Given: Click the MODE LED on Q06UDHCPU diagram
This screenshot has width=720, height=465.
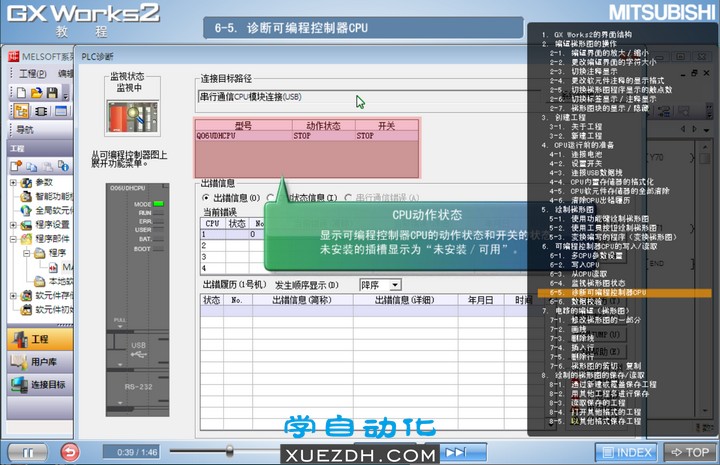Looking at the screenshot, I should tap(158, 204).
